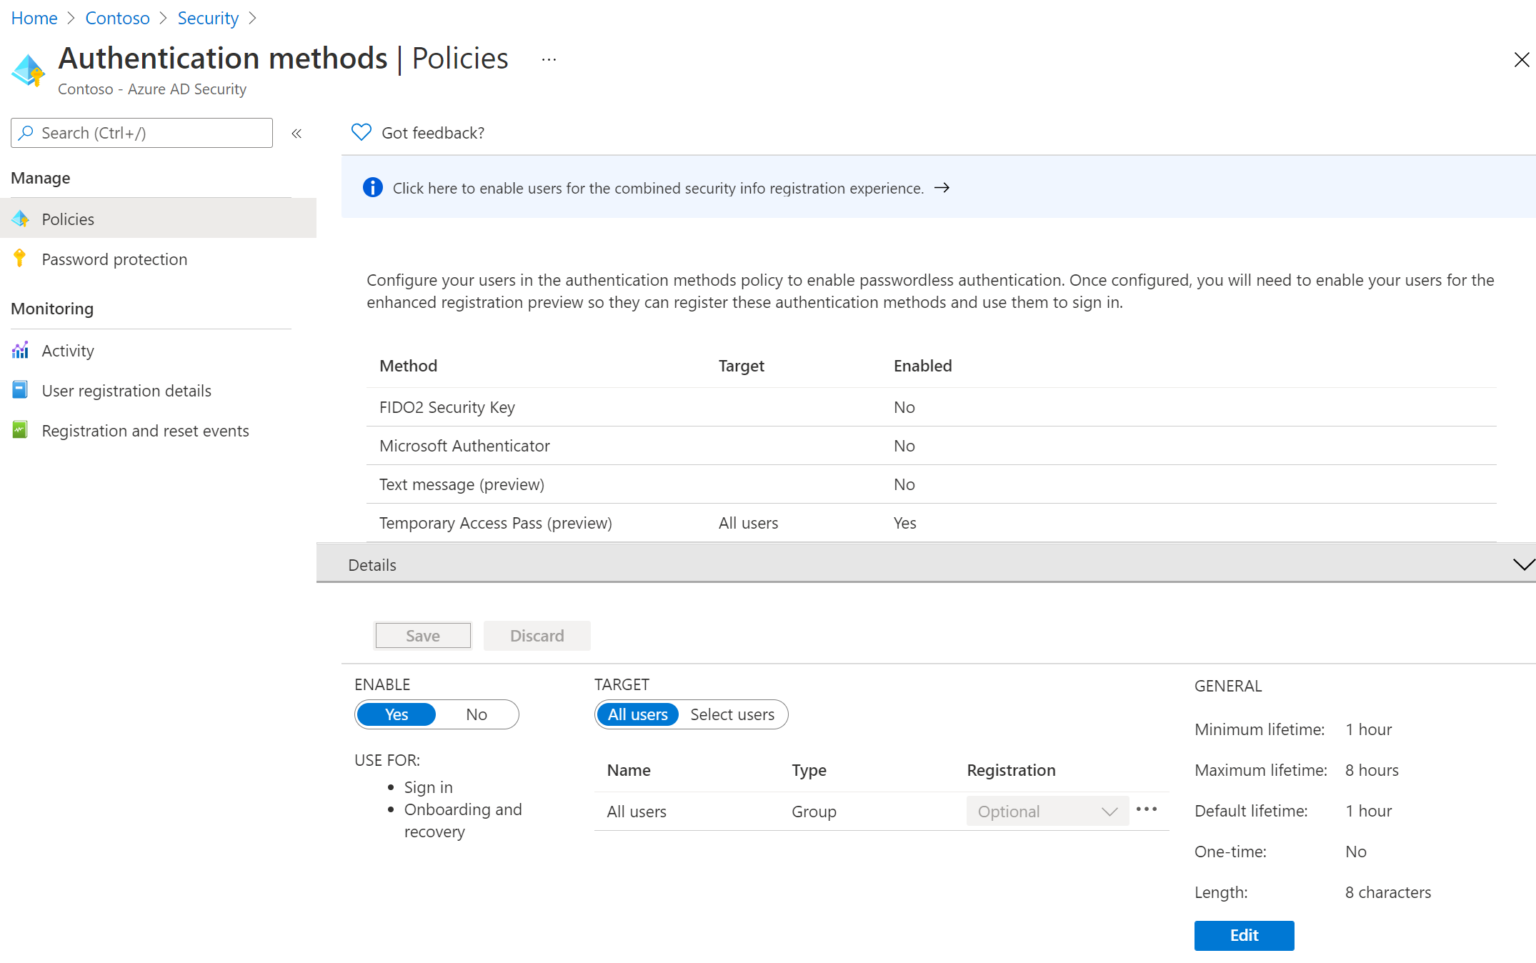Select the Policies icon in the sidebar
This screenshot has height=963, width=1536.
point(21,218)
